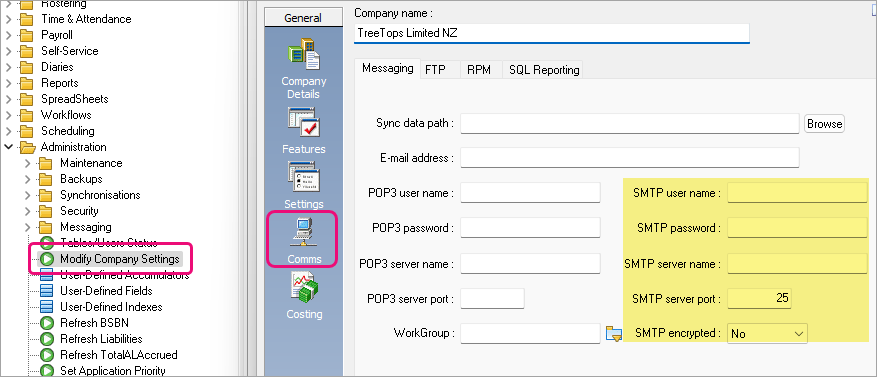Expand the Security tree node
877x377 pixels.
(x=28, y=211)
